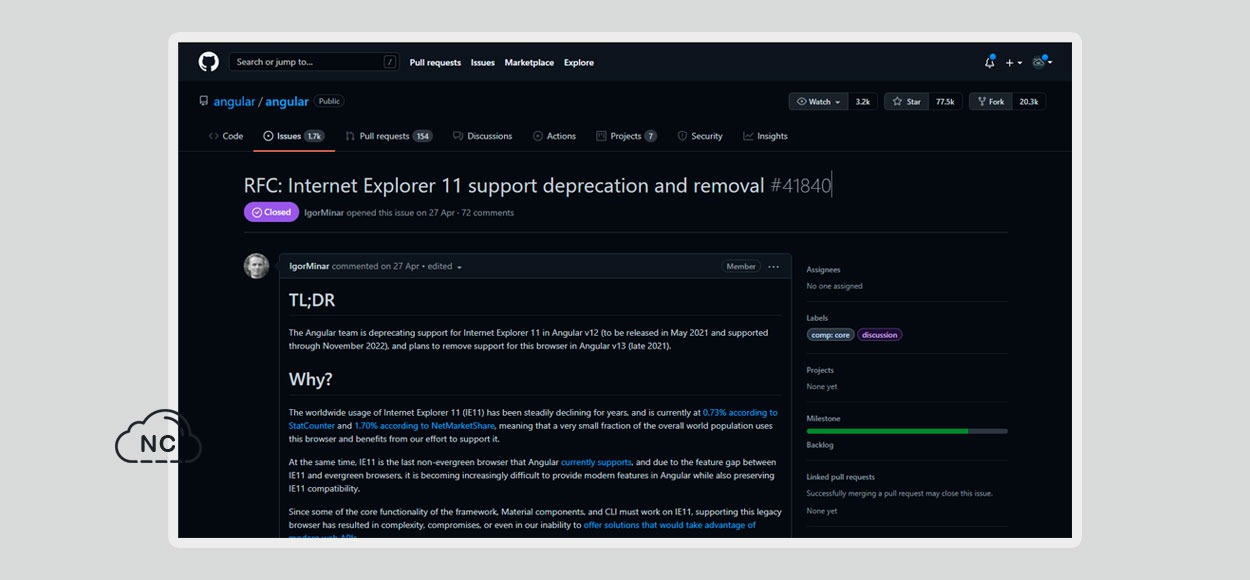Switch to the Pull requests repository tab

click(389, 136)
